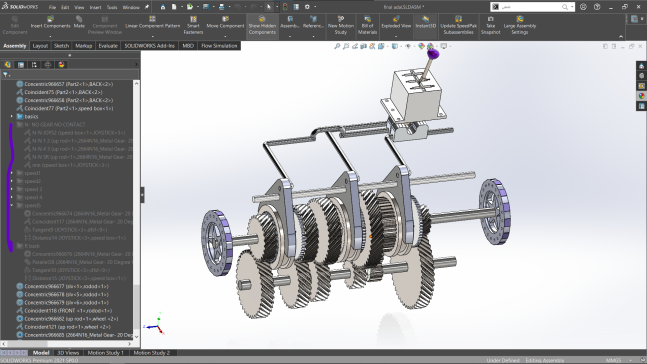Click the Save icon

[x=205, y=7]
